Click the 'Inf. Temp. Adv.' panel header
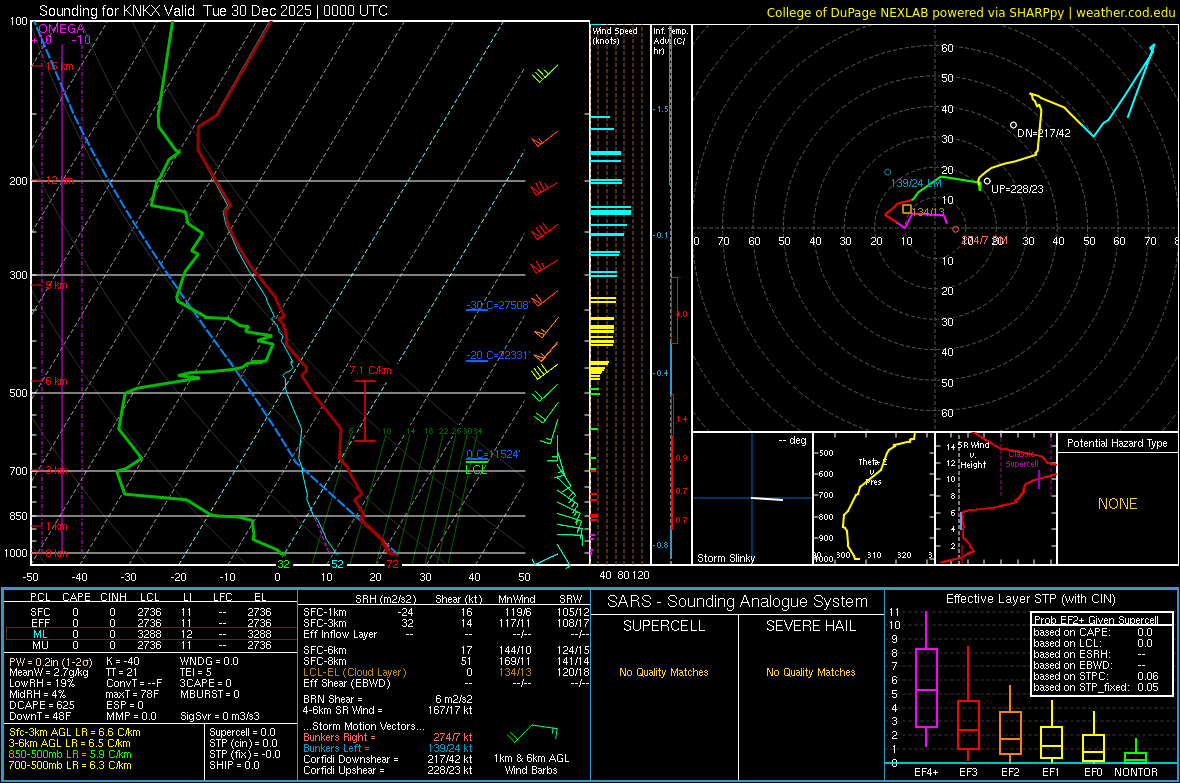Screen dimensions: 1180x783 pyautogui.click(x=669, y=41)
